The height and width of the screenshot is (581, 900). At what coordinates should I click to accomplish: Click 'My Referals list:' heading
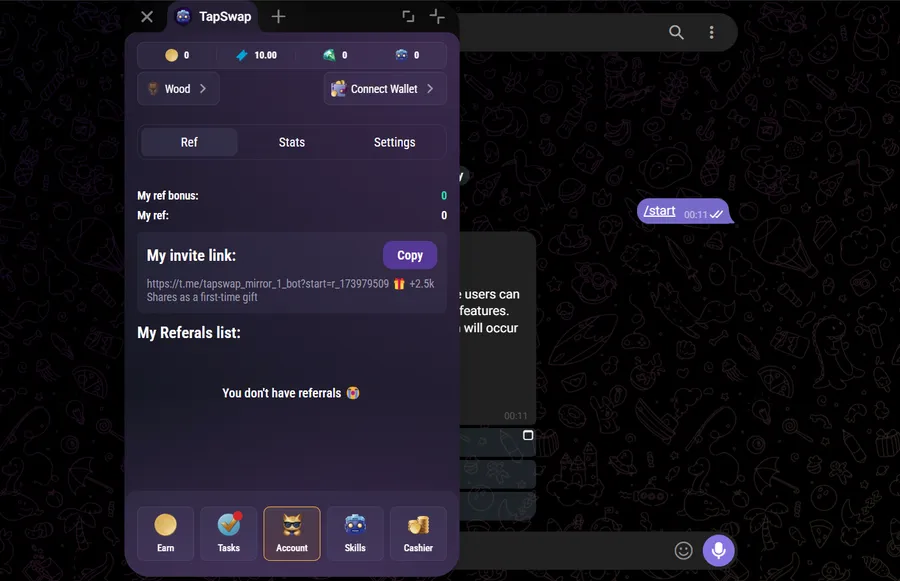point(189,333)
